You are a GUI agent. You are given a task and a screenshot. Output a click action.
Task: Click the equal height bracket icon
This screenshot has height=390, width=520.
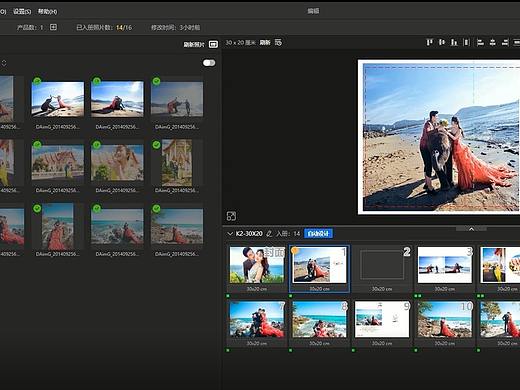pos(467,42)
